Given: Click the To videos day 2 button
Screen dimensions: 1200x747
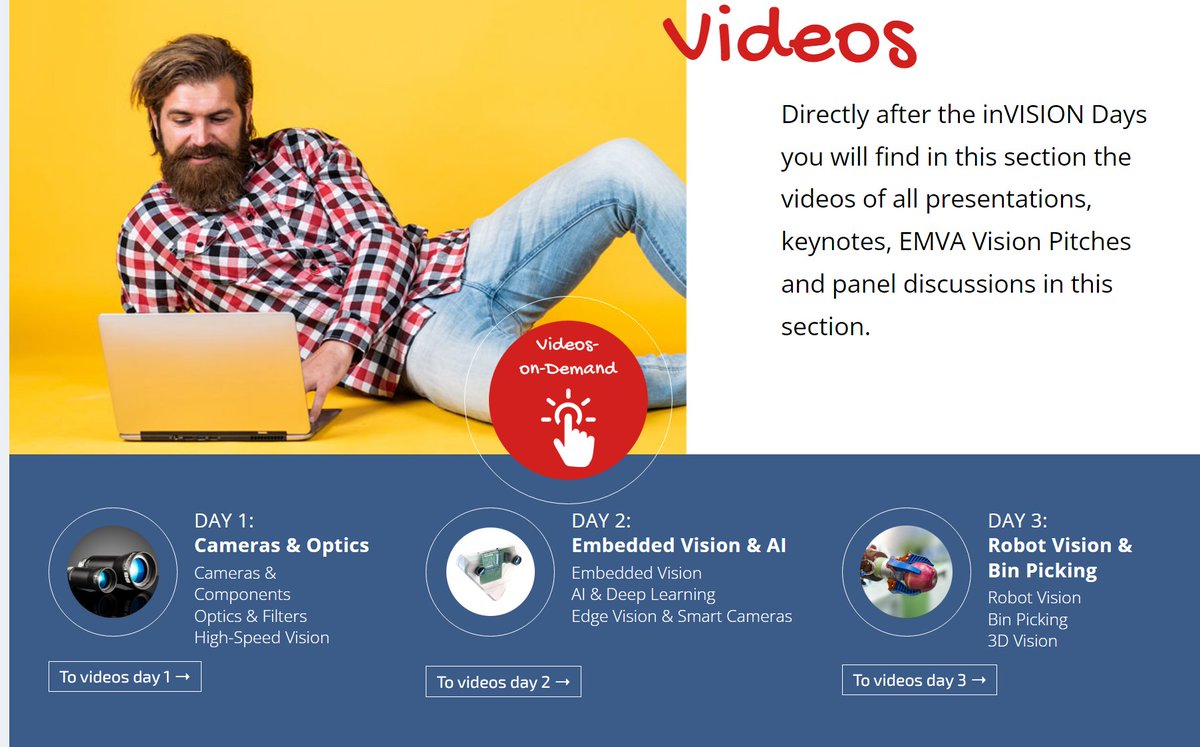Looking at the screenshot, I should [x=502, y=682].
